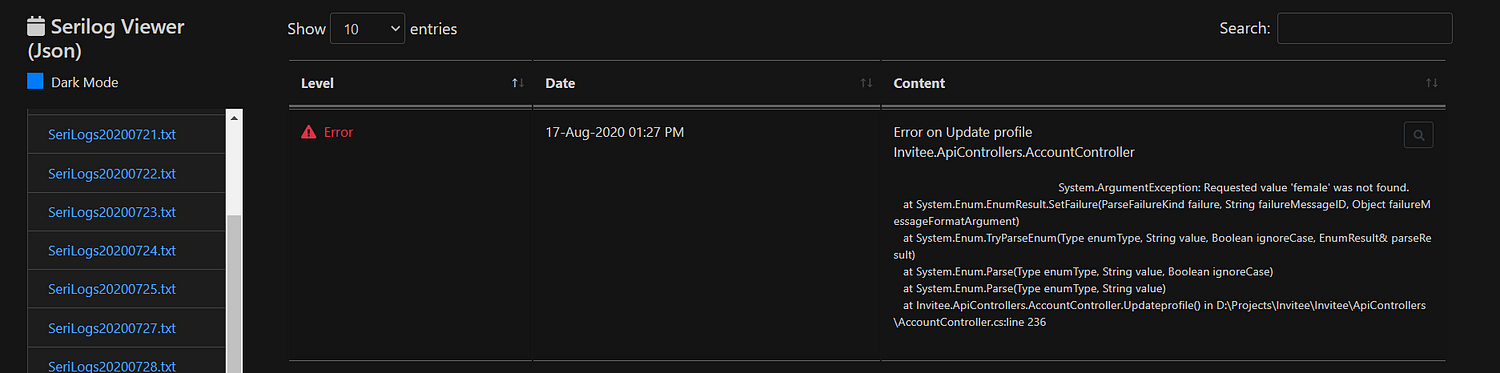Click the Search input field

click(1364, 28)
